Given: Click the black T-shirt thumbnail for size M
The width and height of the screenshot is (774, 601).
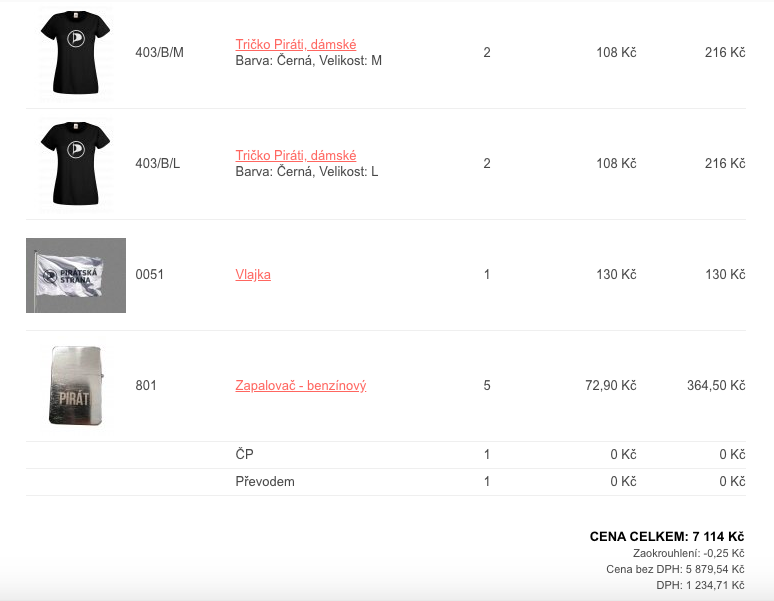Looking at the screenshot, I should [x=75, y=52].
